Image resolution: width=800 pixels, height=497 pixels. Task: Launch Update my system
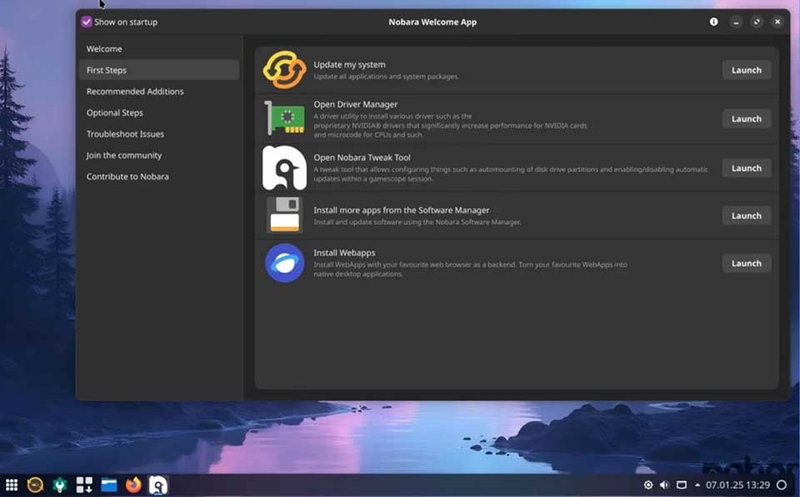[746, 70]
